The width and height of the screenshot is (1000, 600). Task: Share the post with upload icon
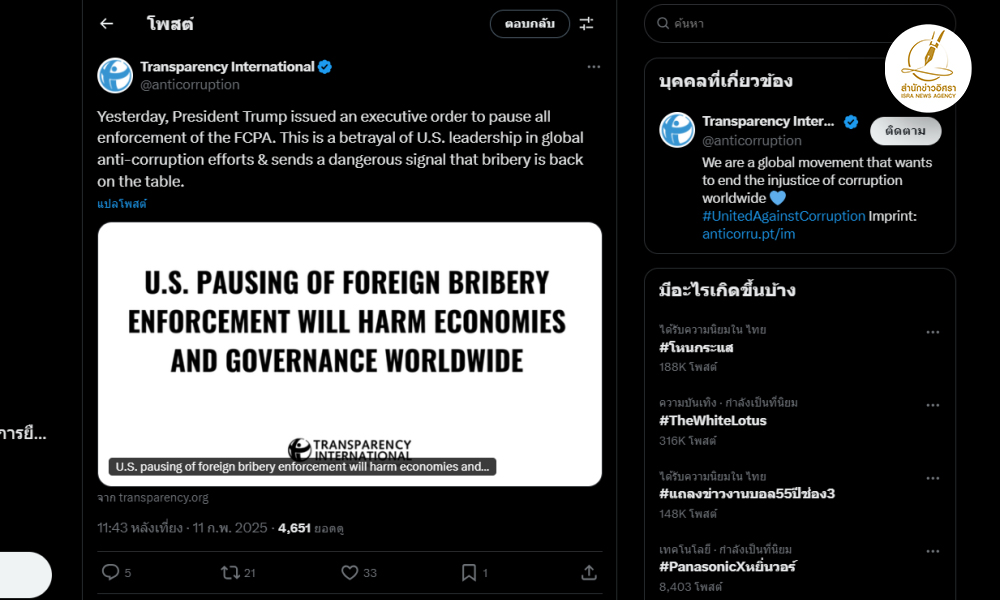pyautogui.click(x=589, y=572)
